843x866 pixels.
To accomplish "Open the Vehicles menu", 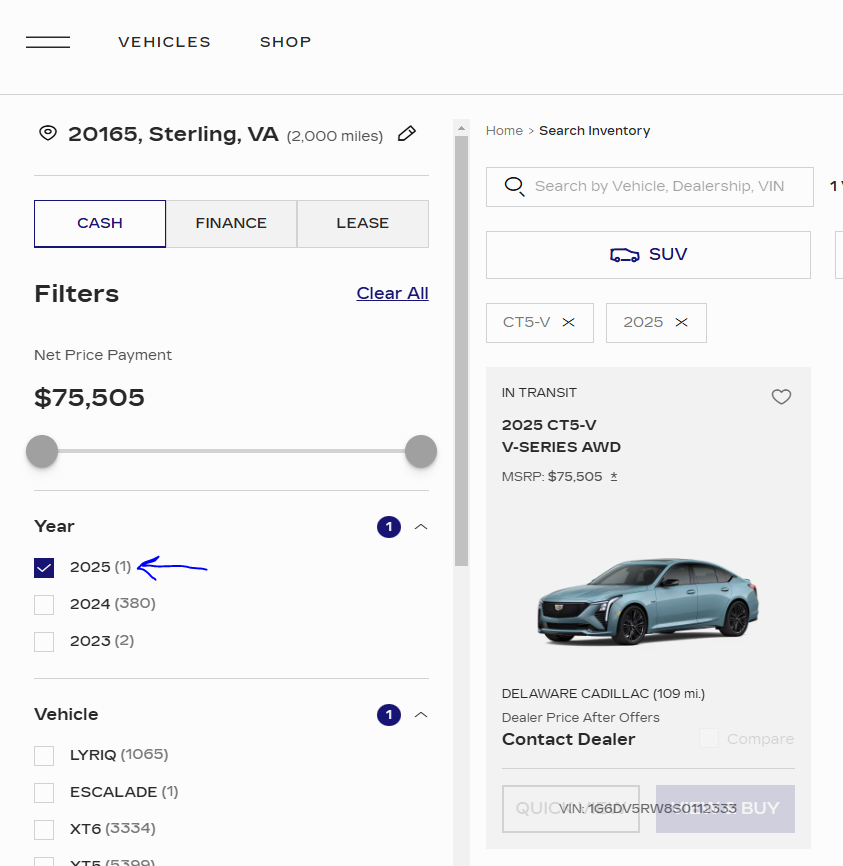I will click(x=164, y=42).
